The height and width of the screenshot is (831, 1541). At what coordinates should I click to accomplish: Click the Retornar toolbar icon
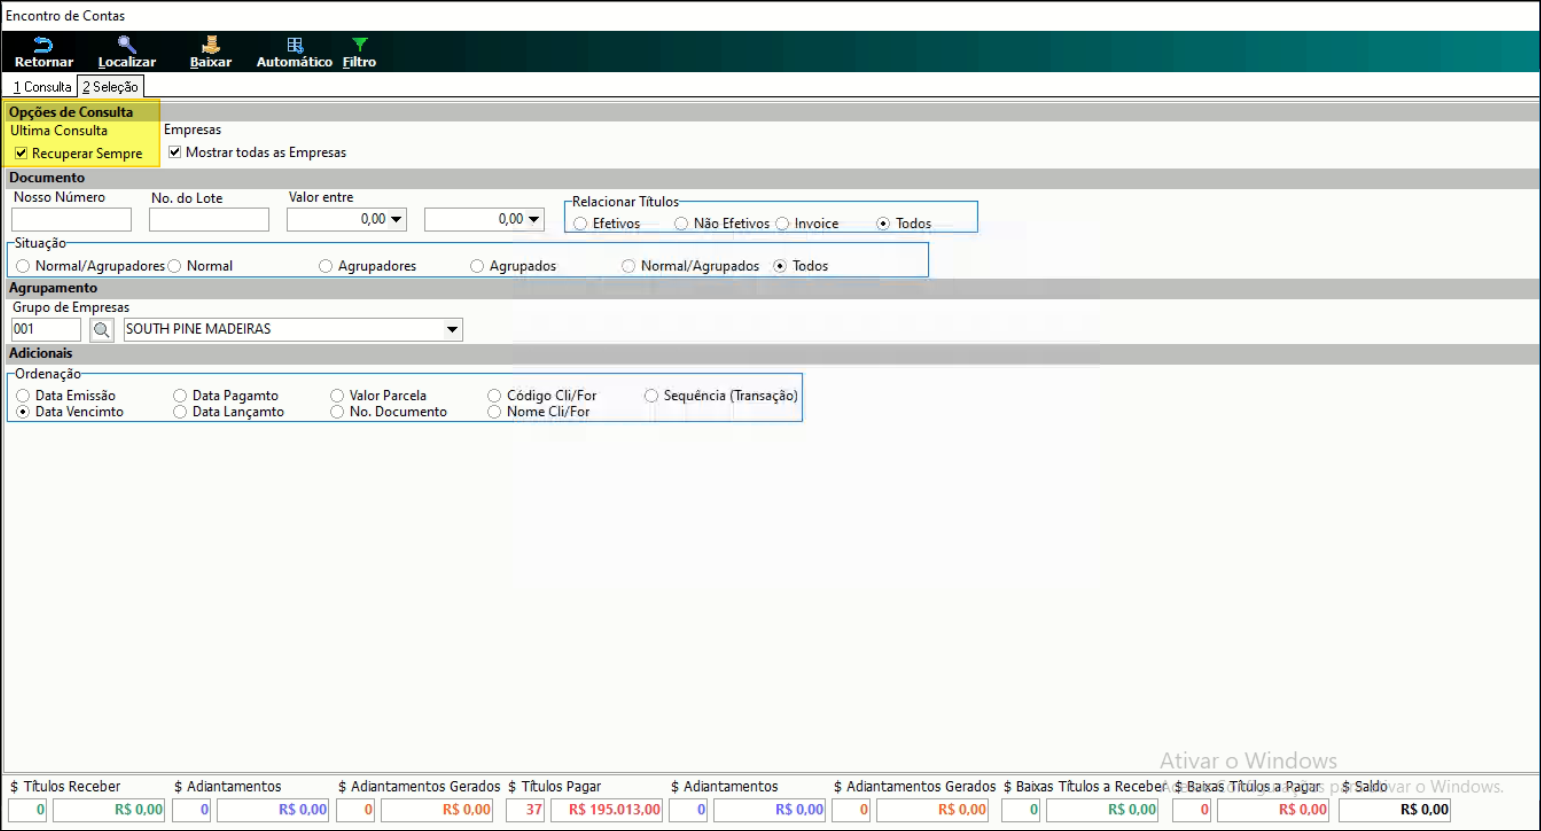[43, 45]
